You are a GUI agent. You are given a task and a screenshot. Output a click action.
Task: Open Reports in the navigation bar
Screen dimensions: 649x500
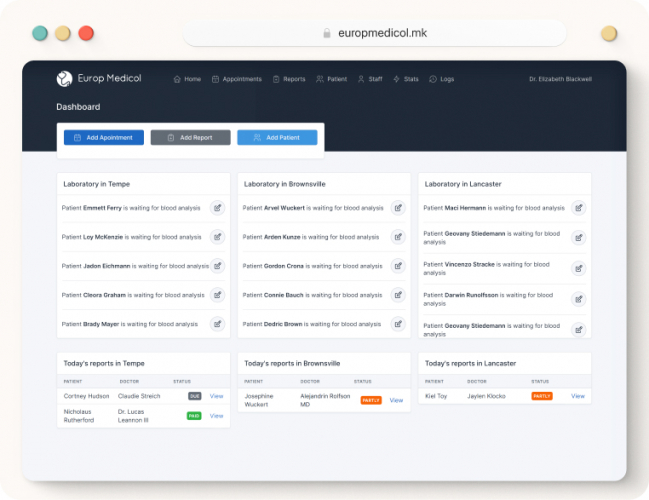[289, 79]
